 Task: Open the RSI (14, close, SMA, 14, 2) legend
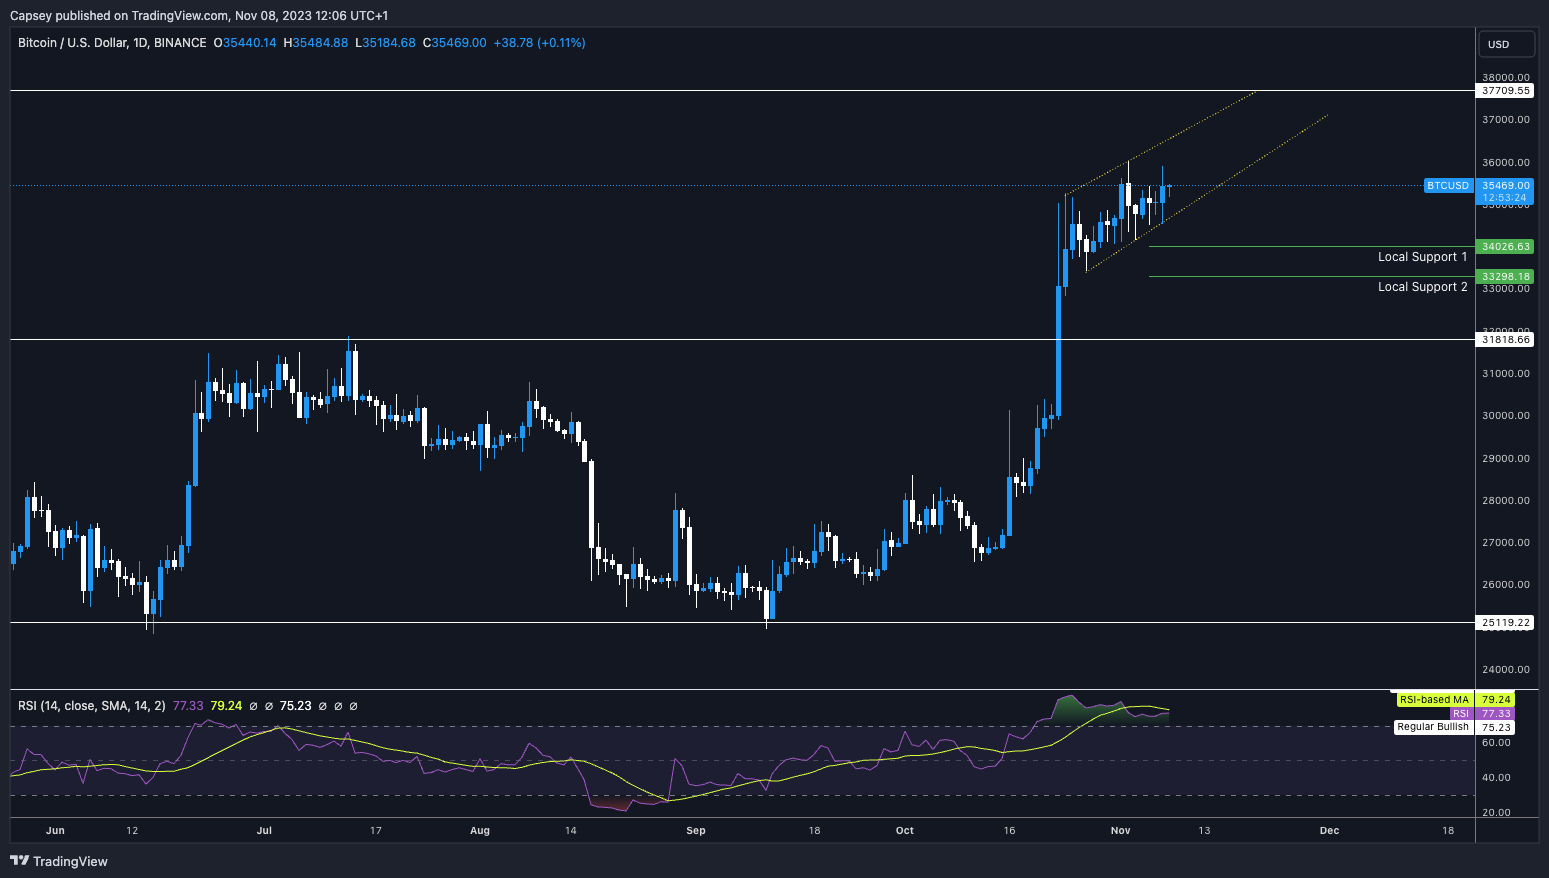tap(92, 706)
